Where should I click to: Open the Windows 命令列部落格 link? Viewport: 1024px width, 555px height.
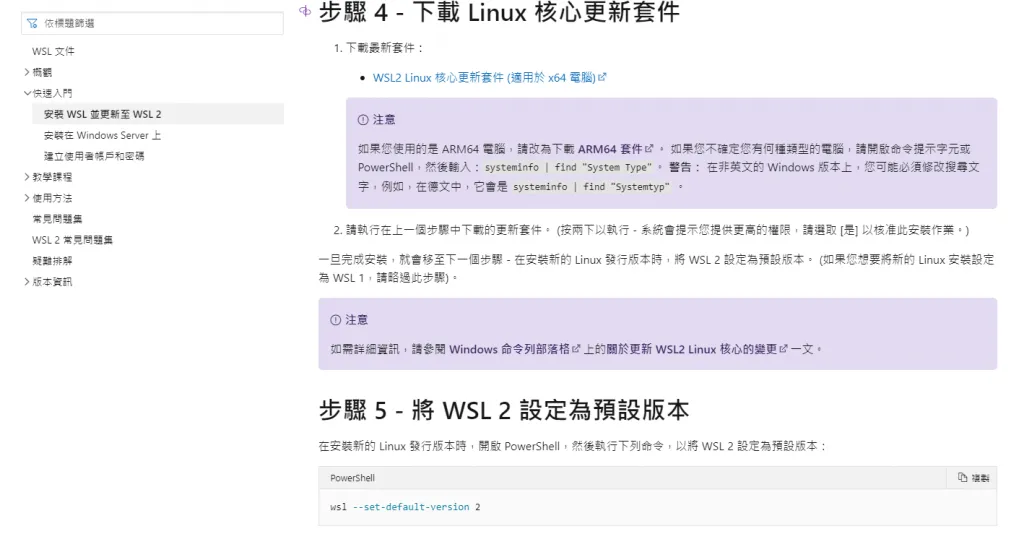(x=509, y=349)
